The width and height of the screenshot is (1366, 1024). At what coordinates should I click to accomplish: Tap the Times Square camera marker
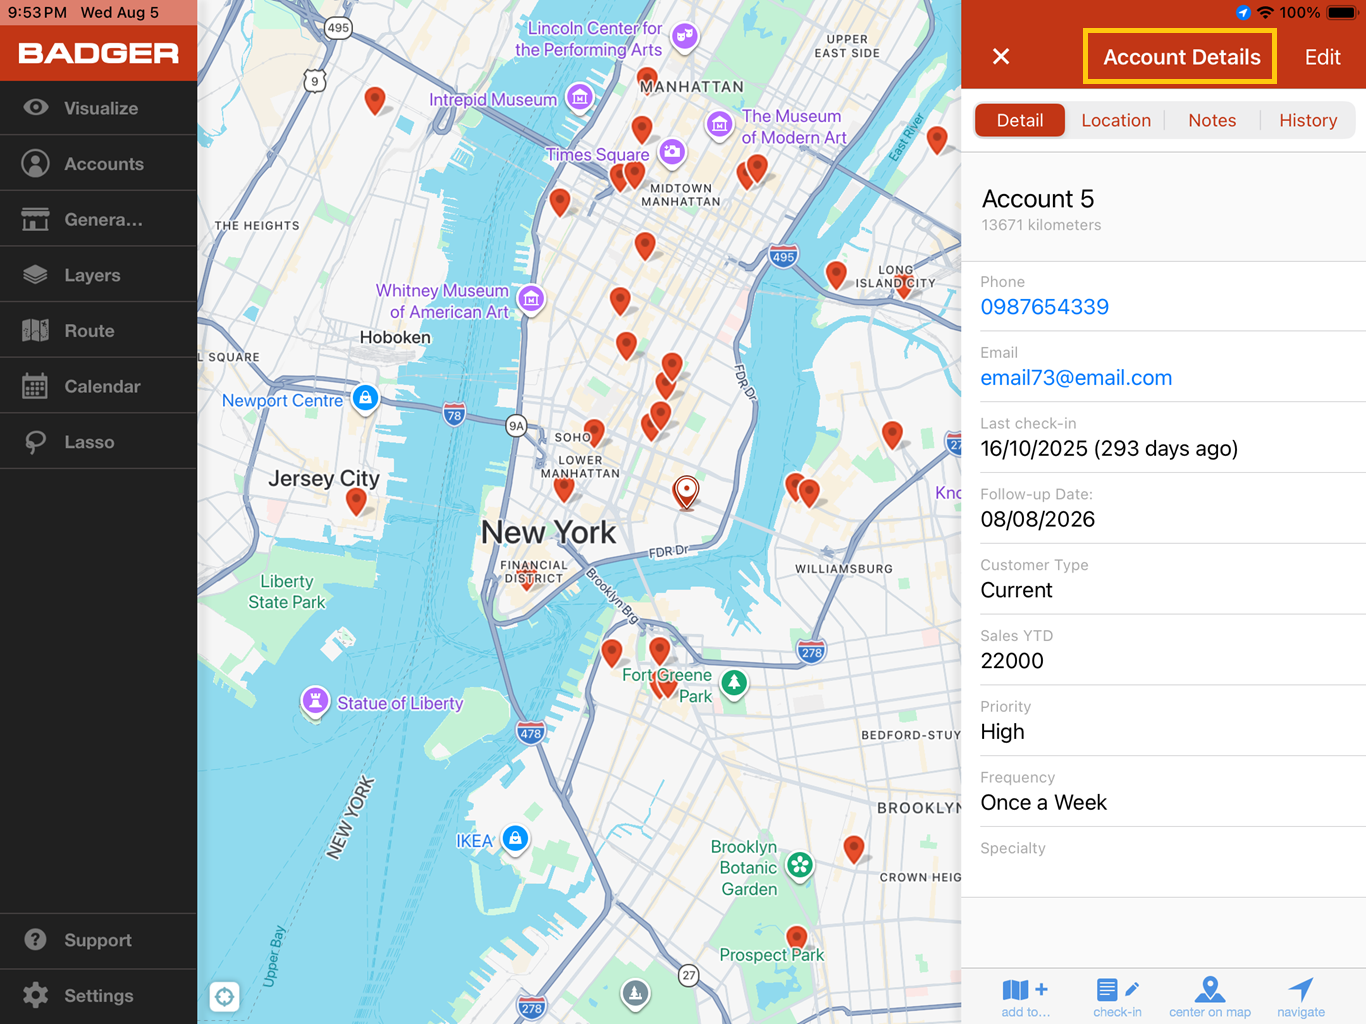[673, 152]
